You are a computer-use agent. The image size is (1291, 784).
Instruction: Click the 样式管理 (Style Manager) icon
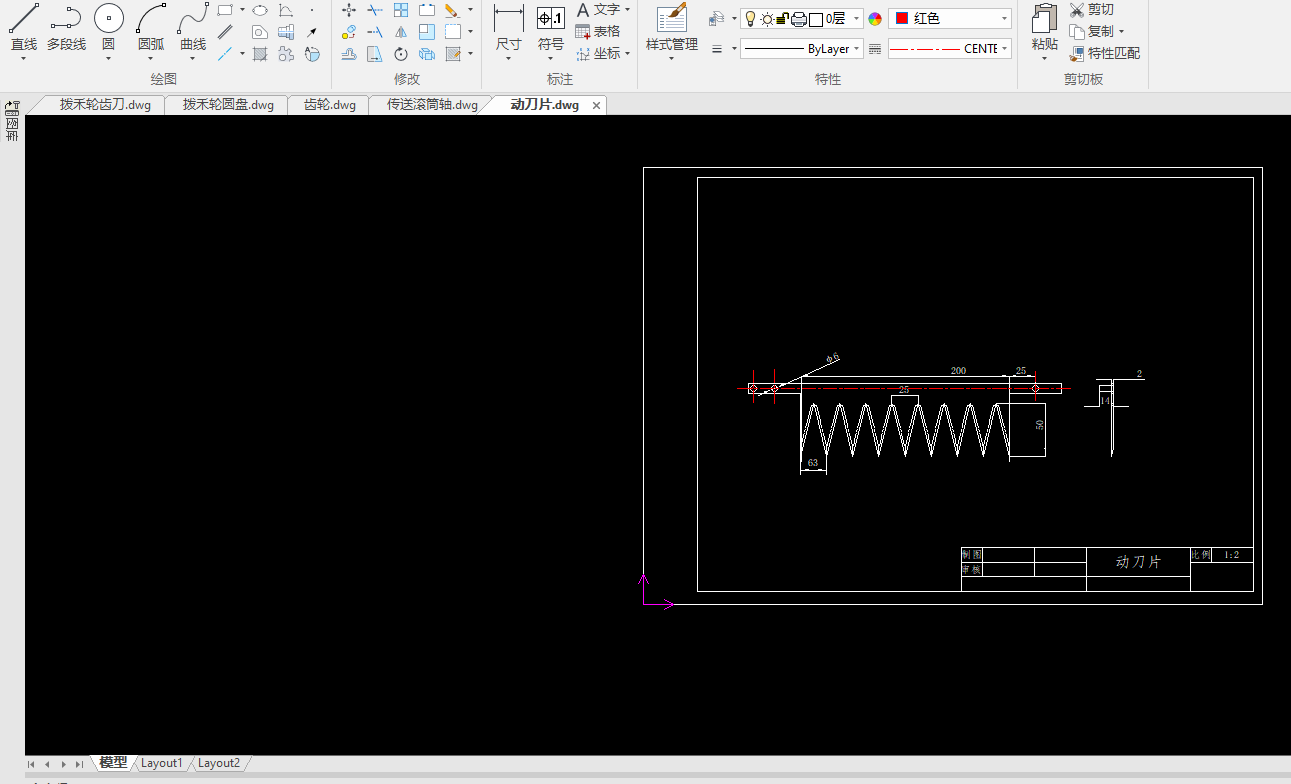point(671,19)
